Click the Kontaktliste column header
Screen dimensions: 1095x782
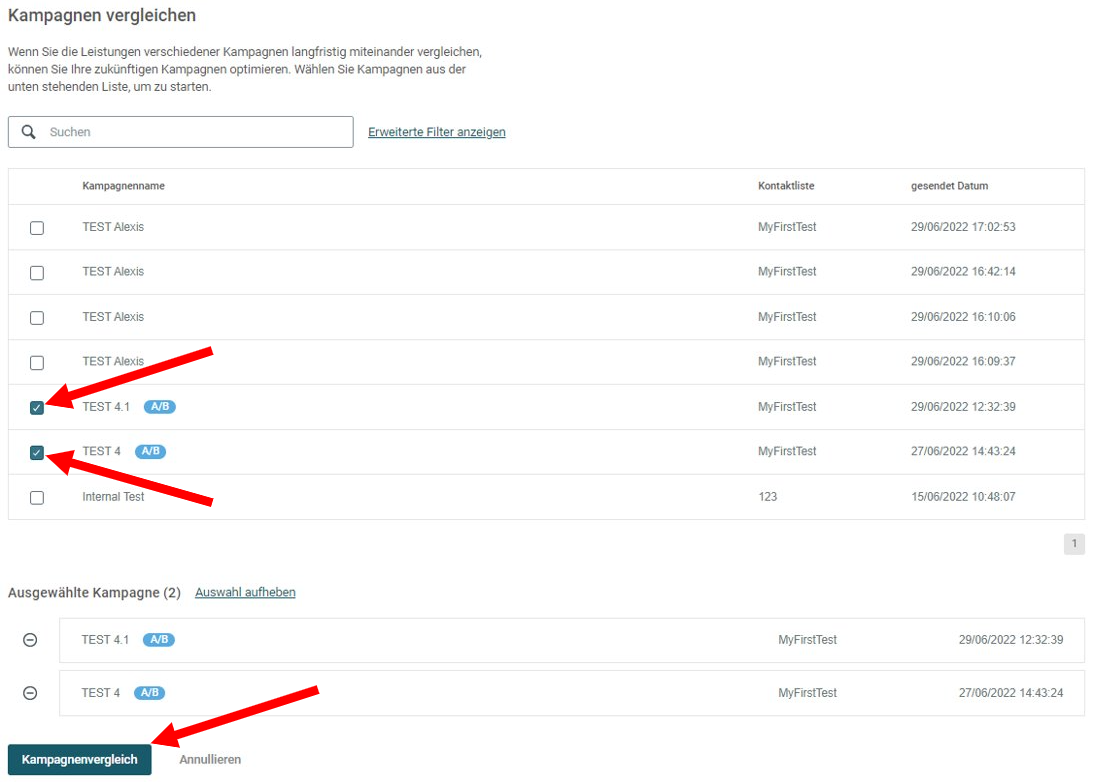[786, 186]
